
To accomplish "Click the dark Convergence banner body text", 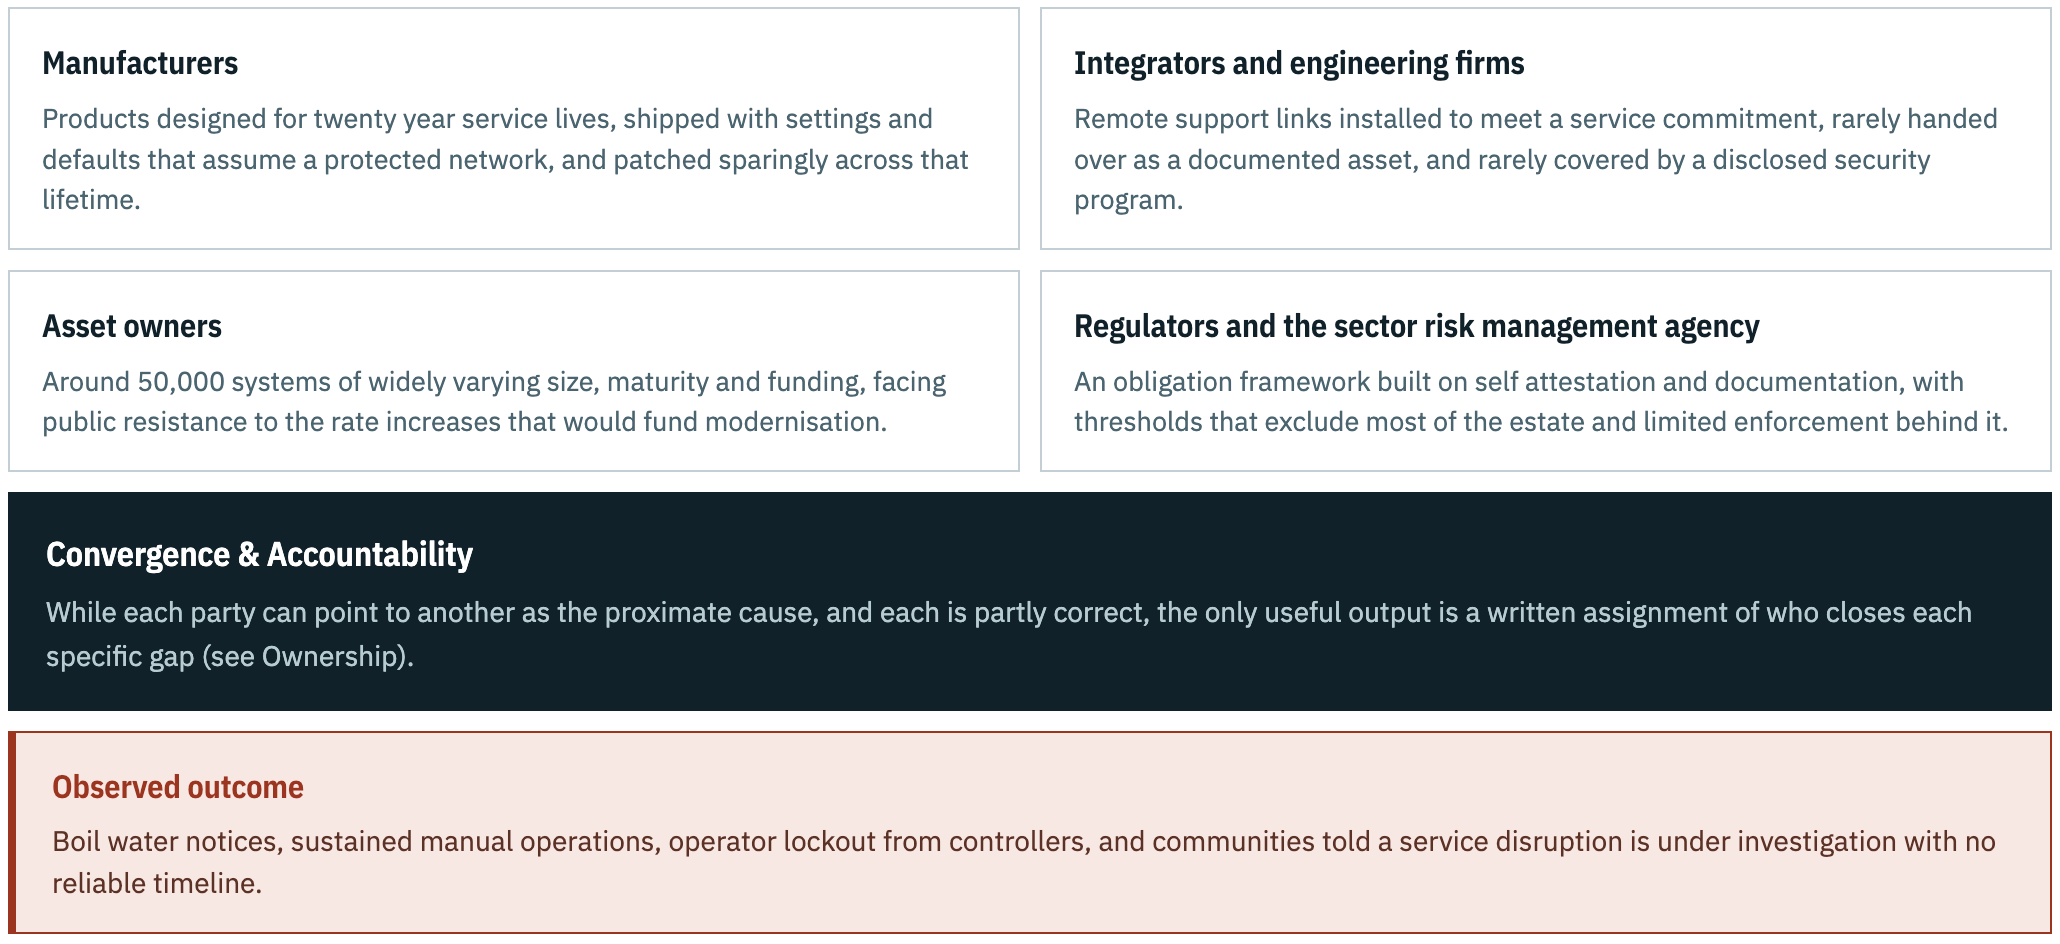I will [1009, 634].
